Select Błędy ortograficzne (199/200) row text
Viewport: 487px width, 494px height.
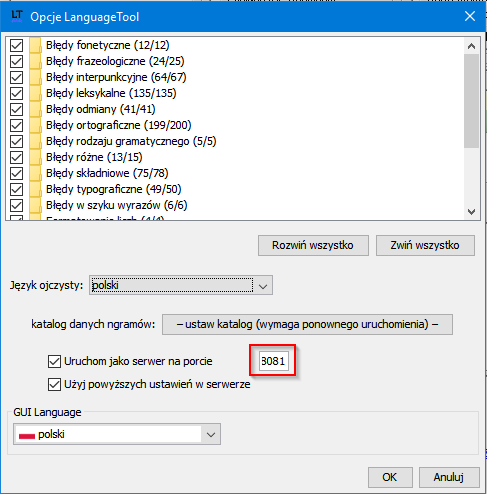119,125
